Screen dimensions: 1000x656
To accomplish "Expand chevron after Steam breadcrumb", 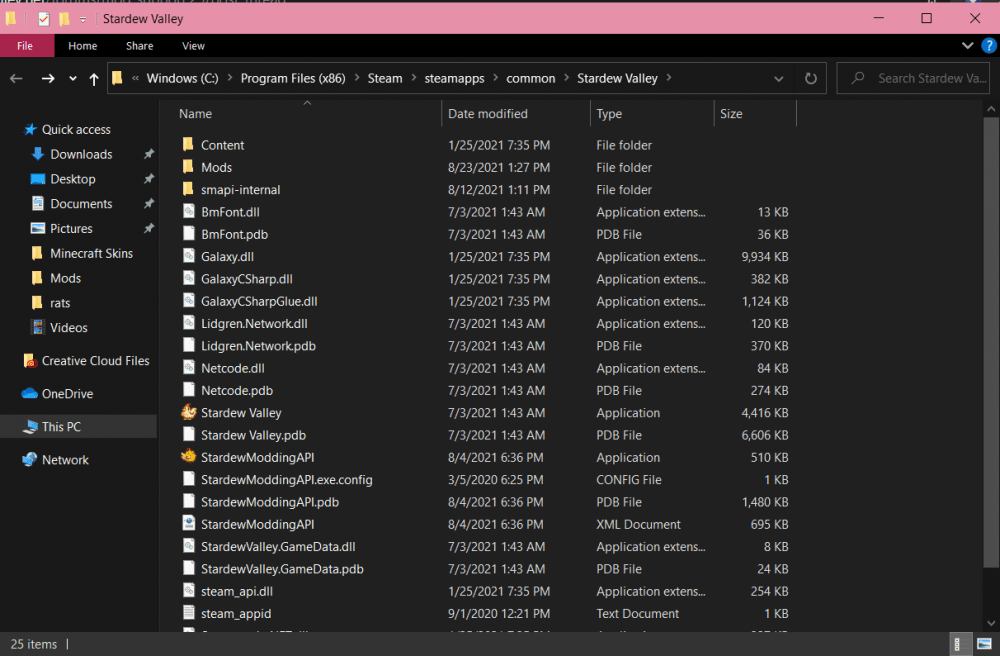I will 413,78.
